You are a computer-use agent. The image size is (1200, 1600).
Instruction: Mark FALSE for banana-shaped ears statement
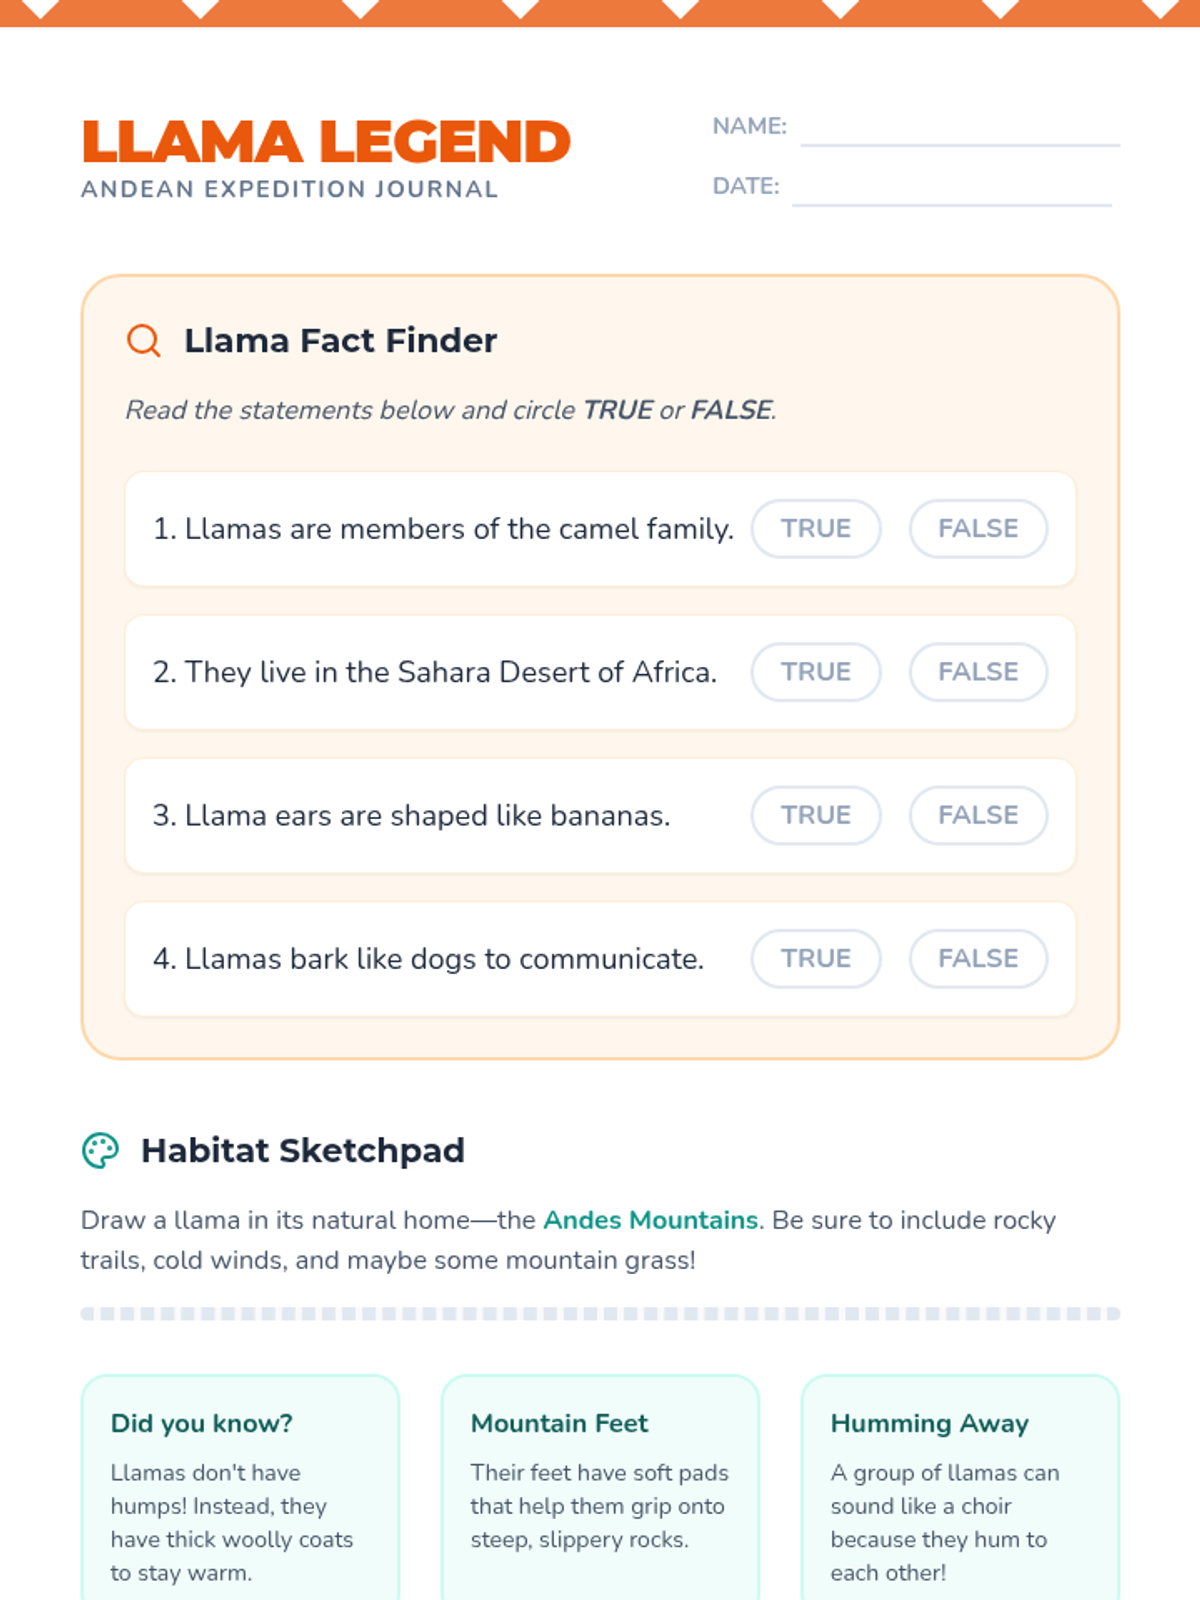[977, 815]
